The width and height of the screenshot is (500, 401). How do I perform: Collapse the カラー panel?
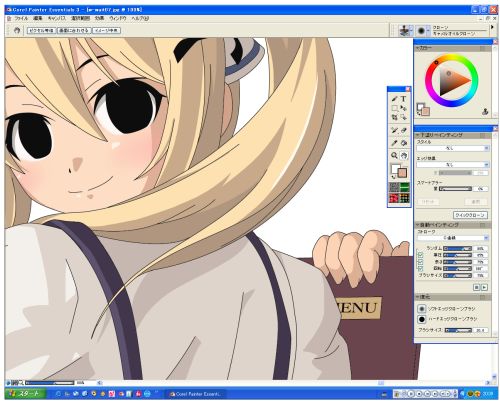pos(417,48)
